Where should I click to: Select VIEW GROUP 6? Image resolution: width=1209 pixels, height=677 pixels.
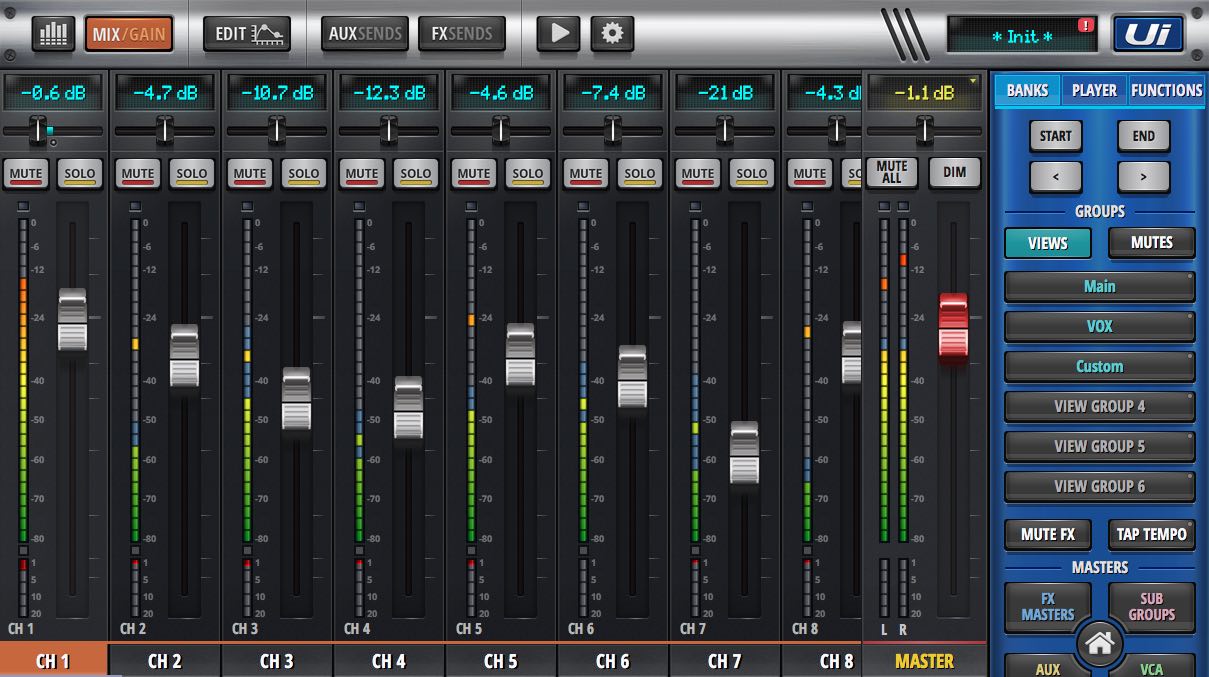click(1100, 486)
